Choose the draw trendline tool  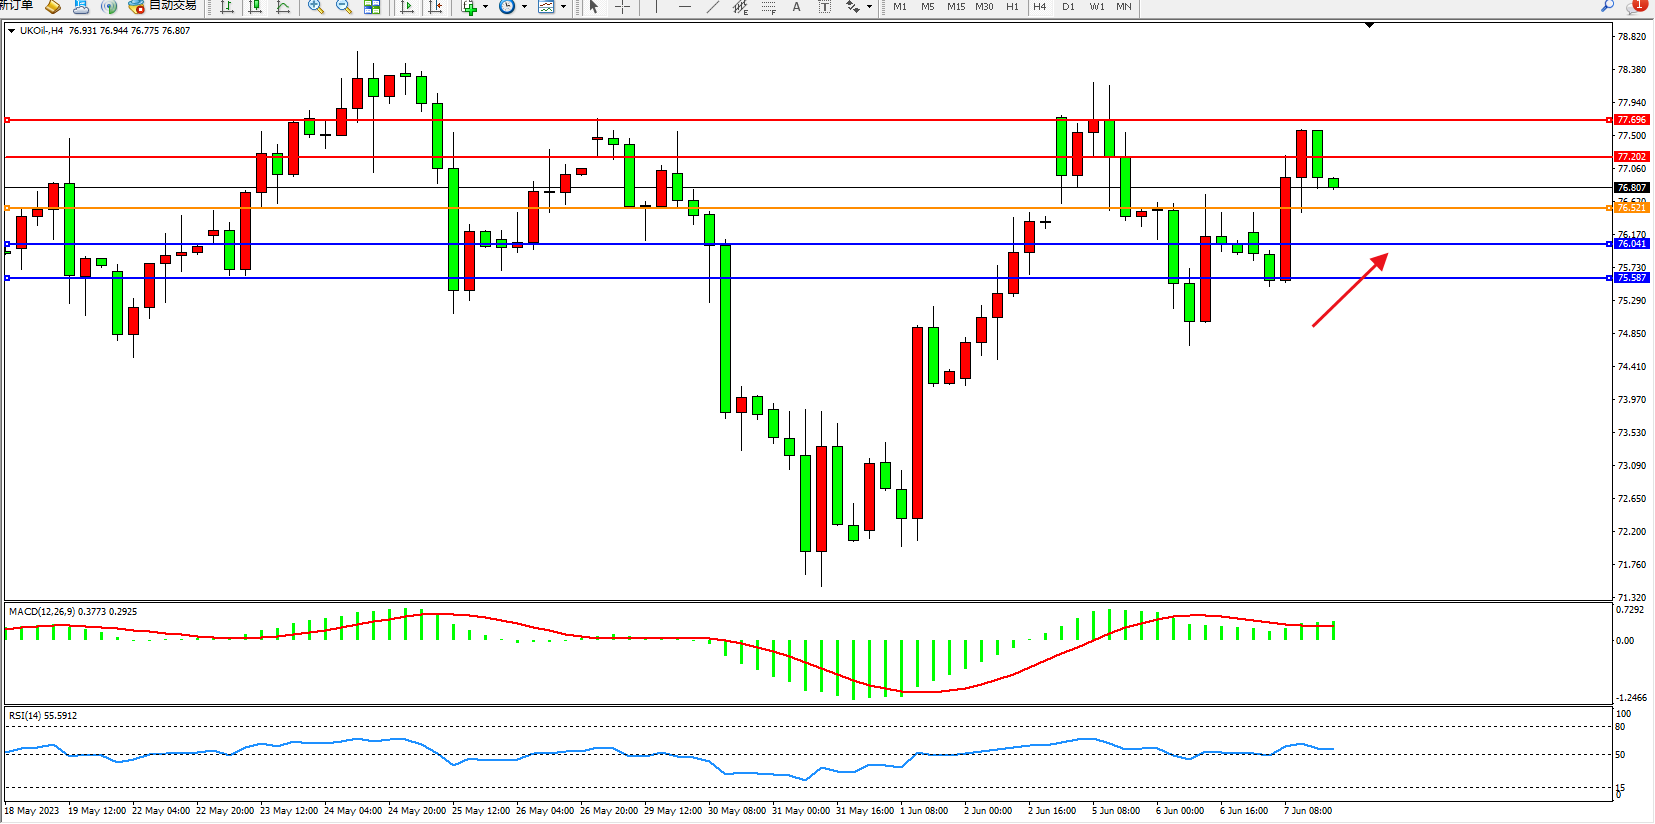712,7
